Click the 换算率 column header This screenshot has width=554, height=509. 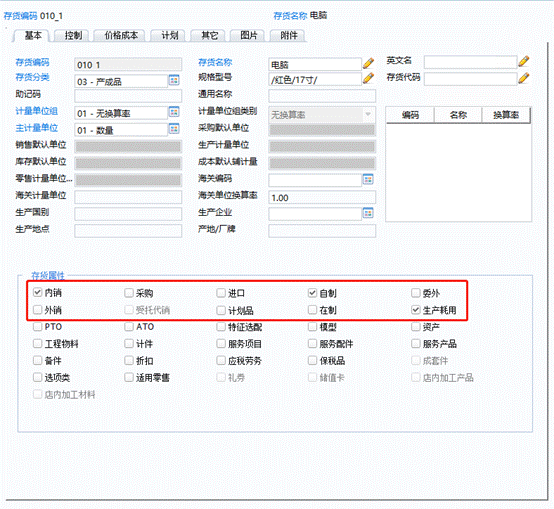tap(506, 115)
